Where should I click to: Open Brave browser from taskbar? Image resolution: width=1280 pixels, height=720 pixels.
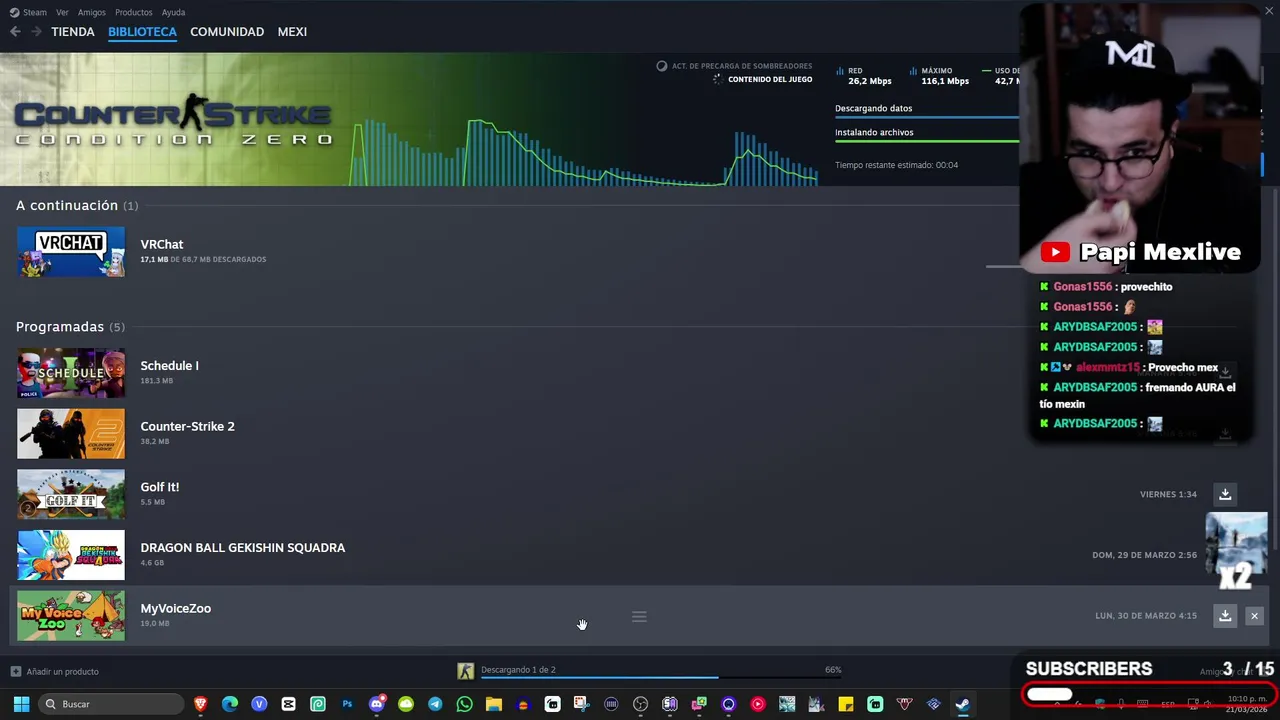coord(201,704)
